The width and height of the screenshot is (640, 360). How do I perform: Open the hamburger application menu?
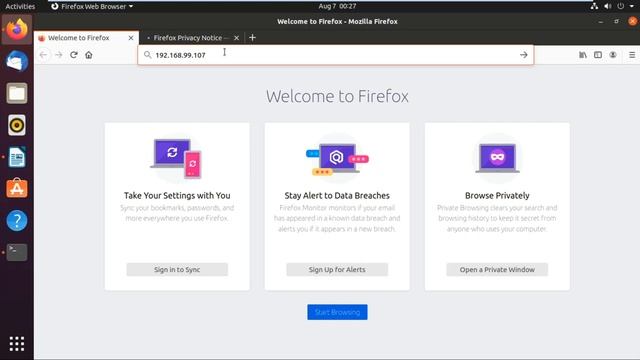click(632, 55)
